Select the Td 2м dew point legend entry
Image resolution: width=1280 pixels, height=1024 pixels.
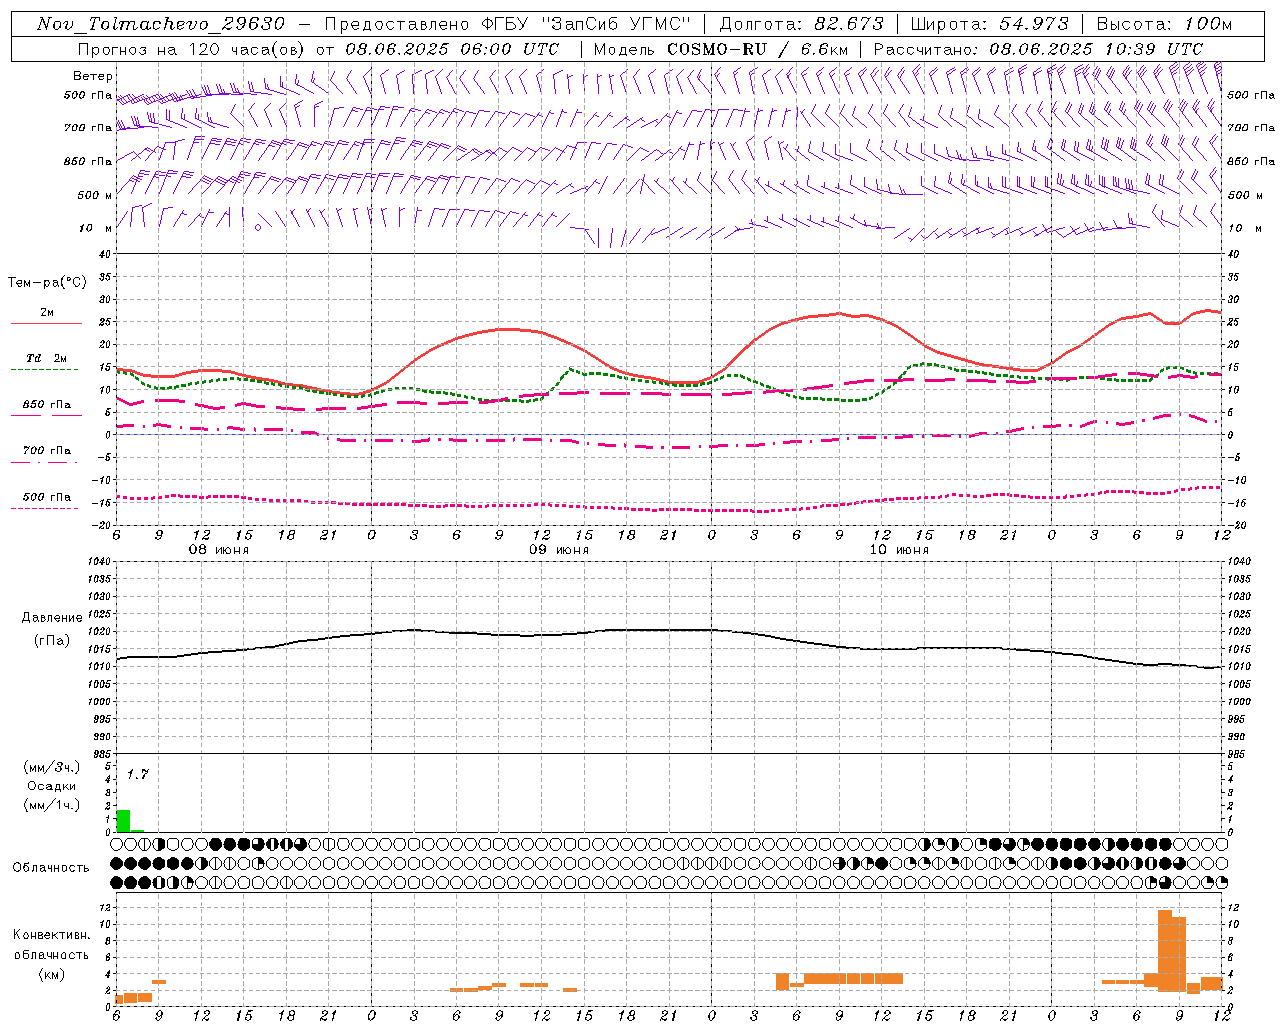tap(47, 358)
